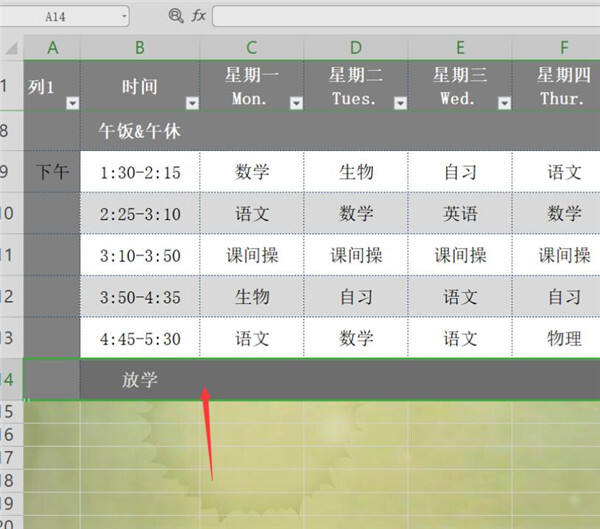The width and height of the screenshot is (600, 529).
Task: Click the 午饭&午休 cell
Action: (140, 131)
